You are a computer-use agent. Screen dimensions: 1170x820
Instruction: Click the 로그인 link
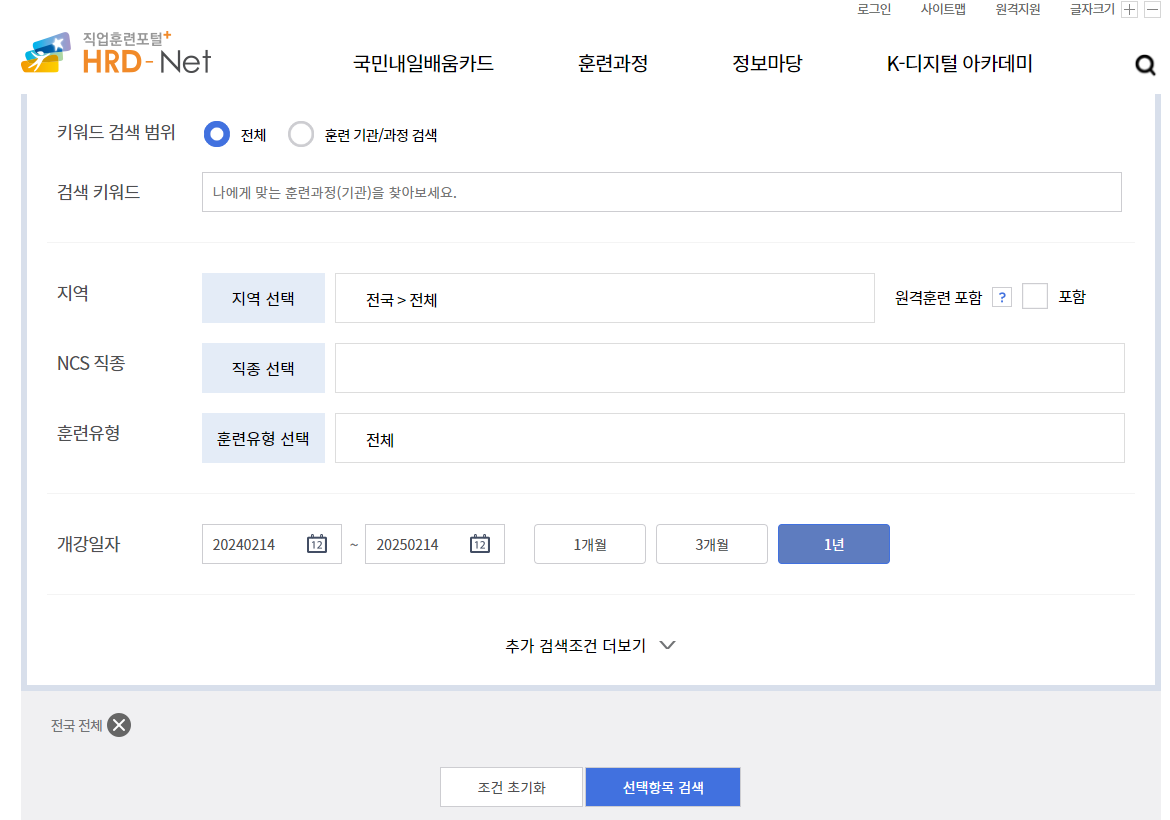874,9
